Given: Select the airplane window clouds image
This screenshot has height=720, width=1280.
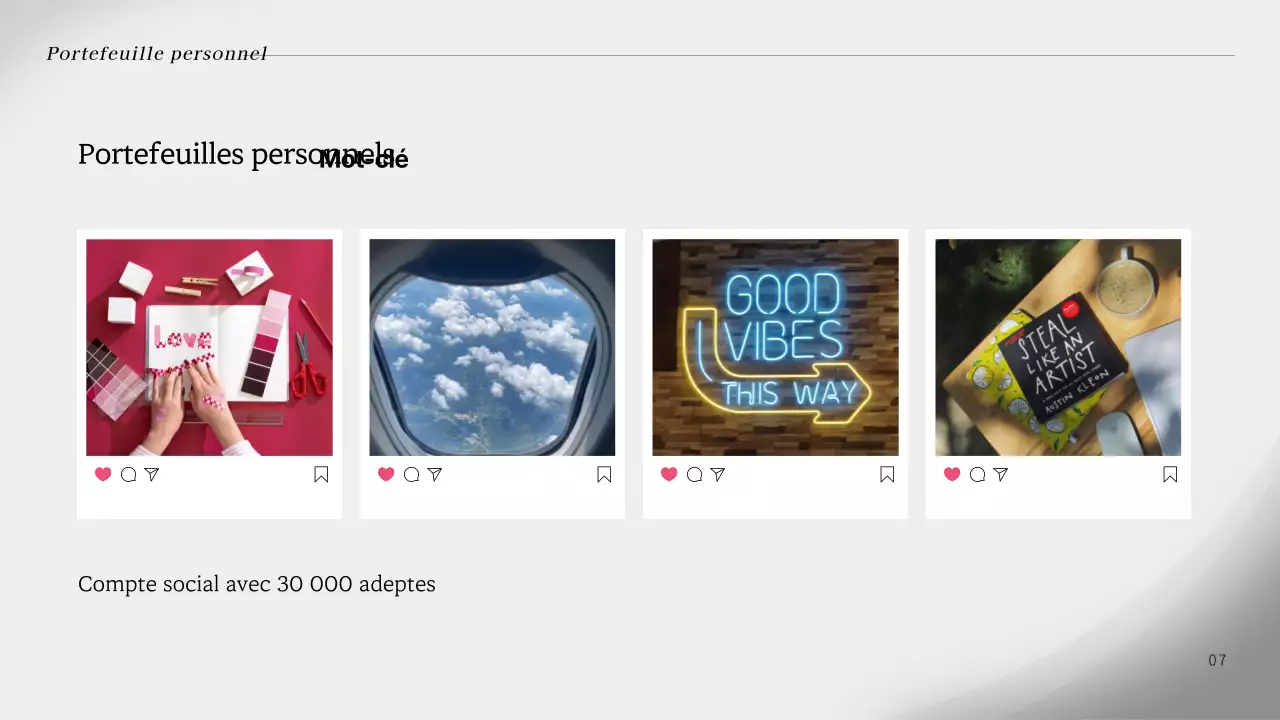Looking at the screenshot, I should click(492, 347).
